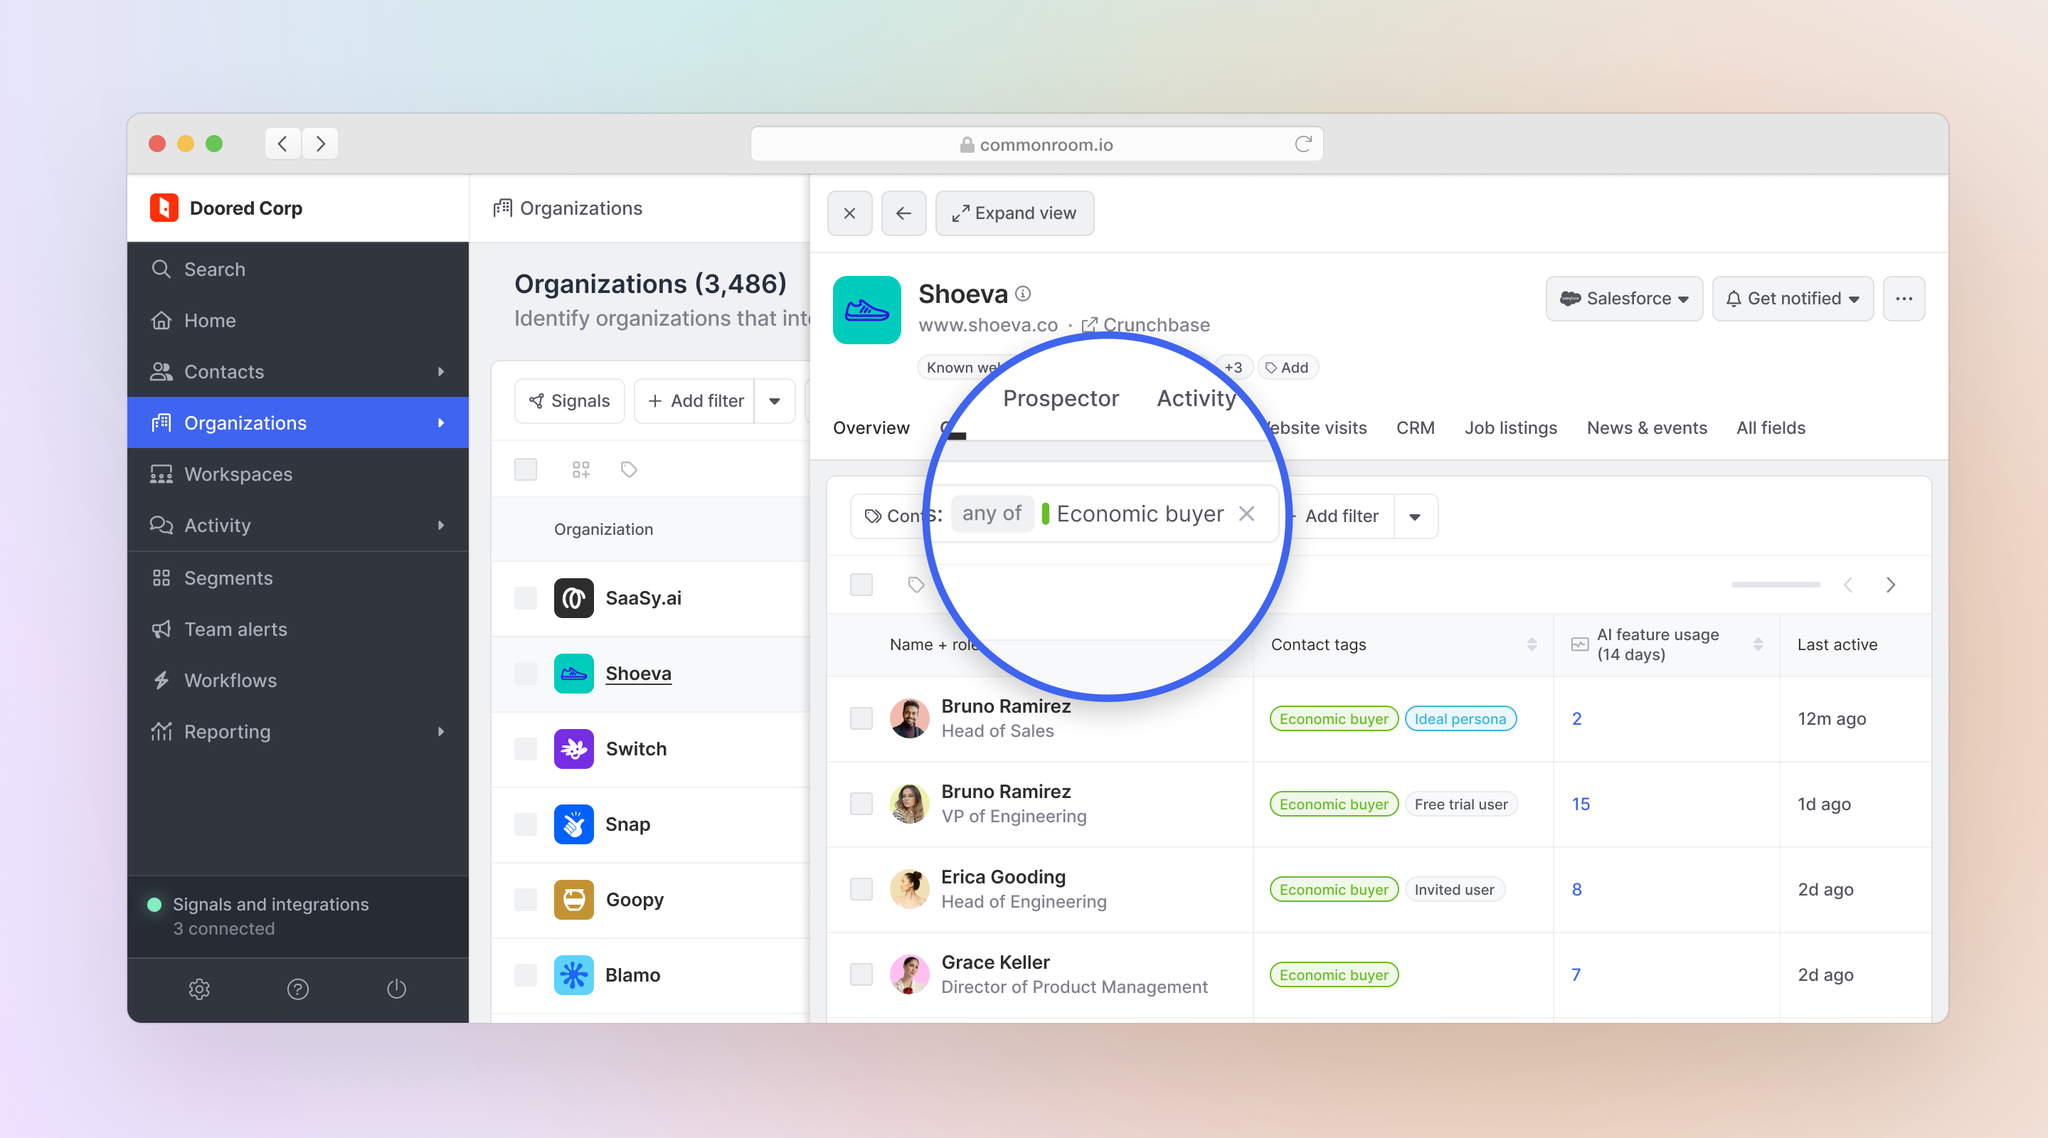Open the three-dots more options menu
Screen dimensions: 2048x1138
(1903, 298)
